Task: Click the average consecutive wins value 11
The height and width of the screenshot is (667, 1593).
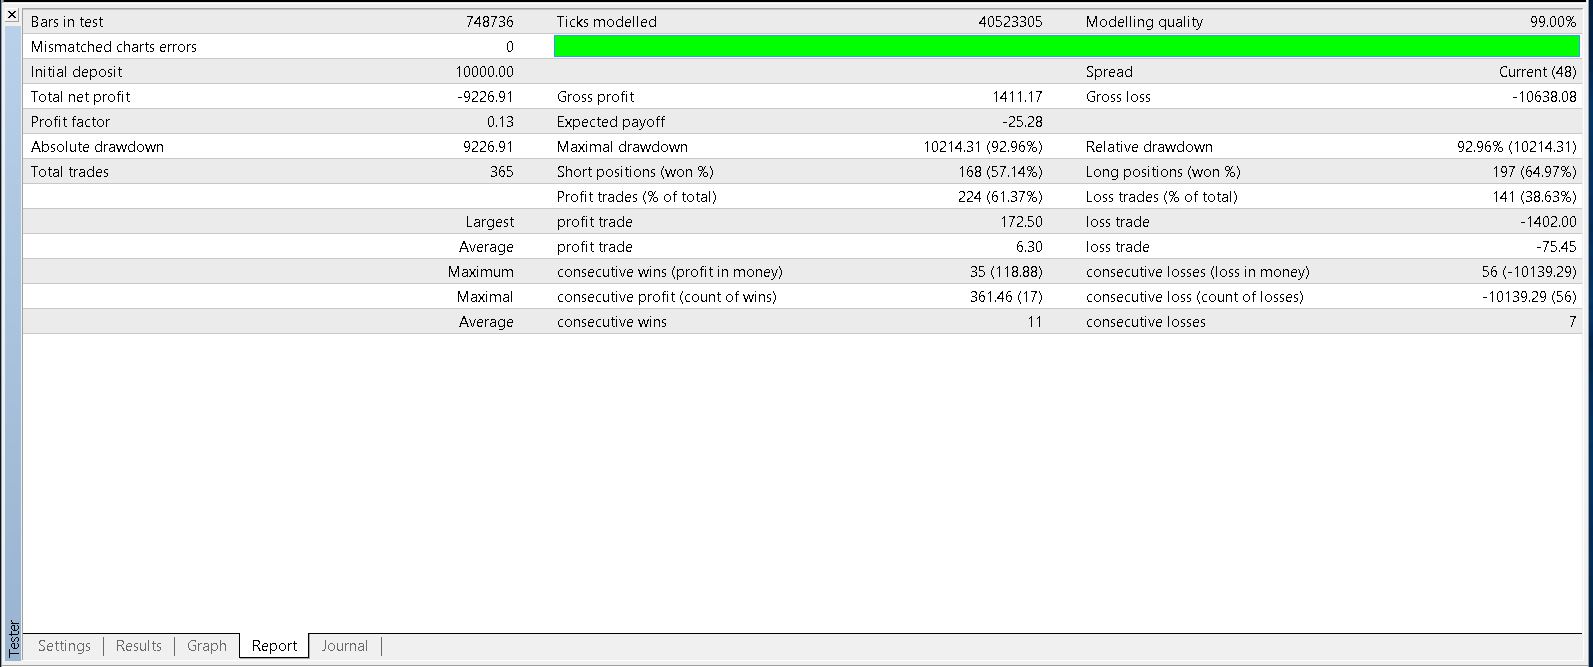Action: click(x=1034, y=322)
